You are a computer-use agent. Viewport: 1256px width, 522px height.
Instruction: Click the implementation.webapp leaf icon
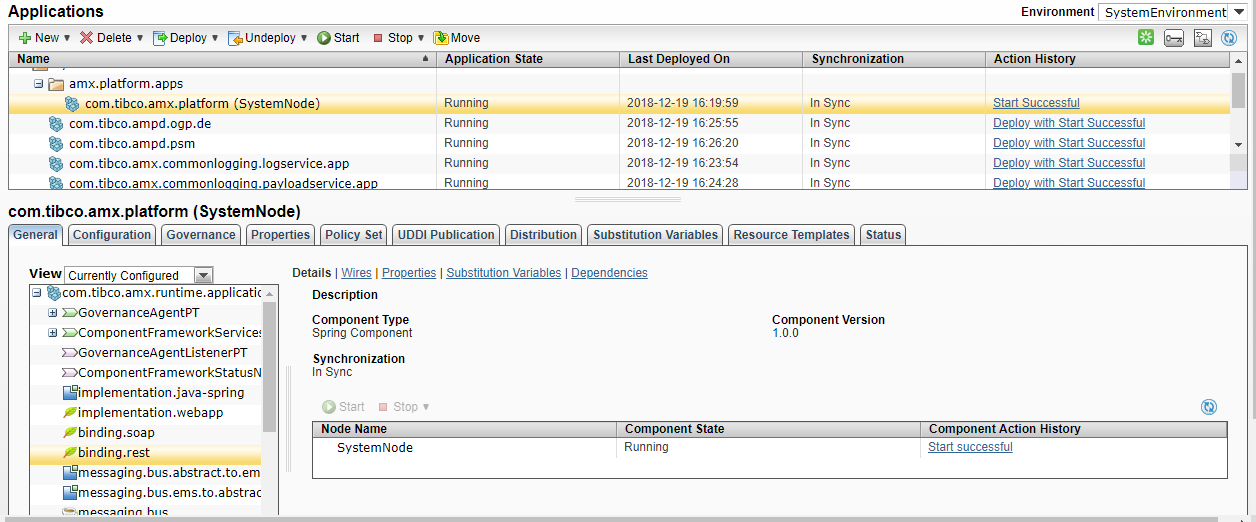coord(70,413)
